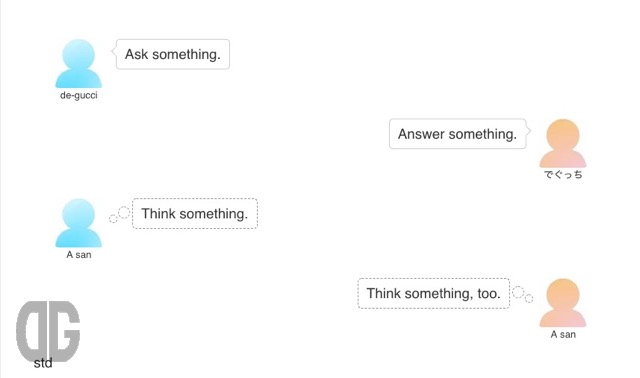Click the pointer tail of 'Answer something.' bubble
Viewport: 640px width, 378px height.
tap(528, 131)
